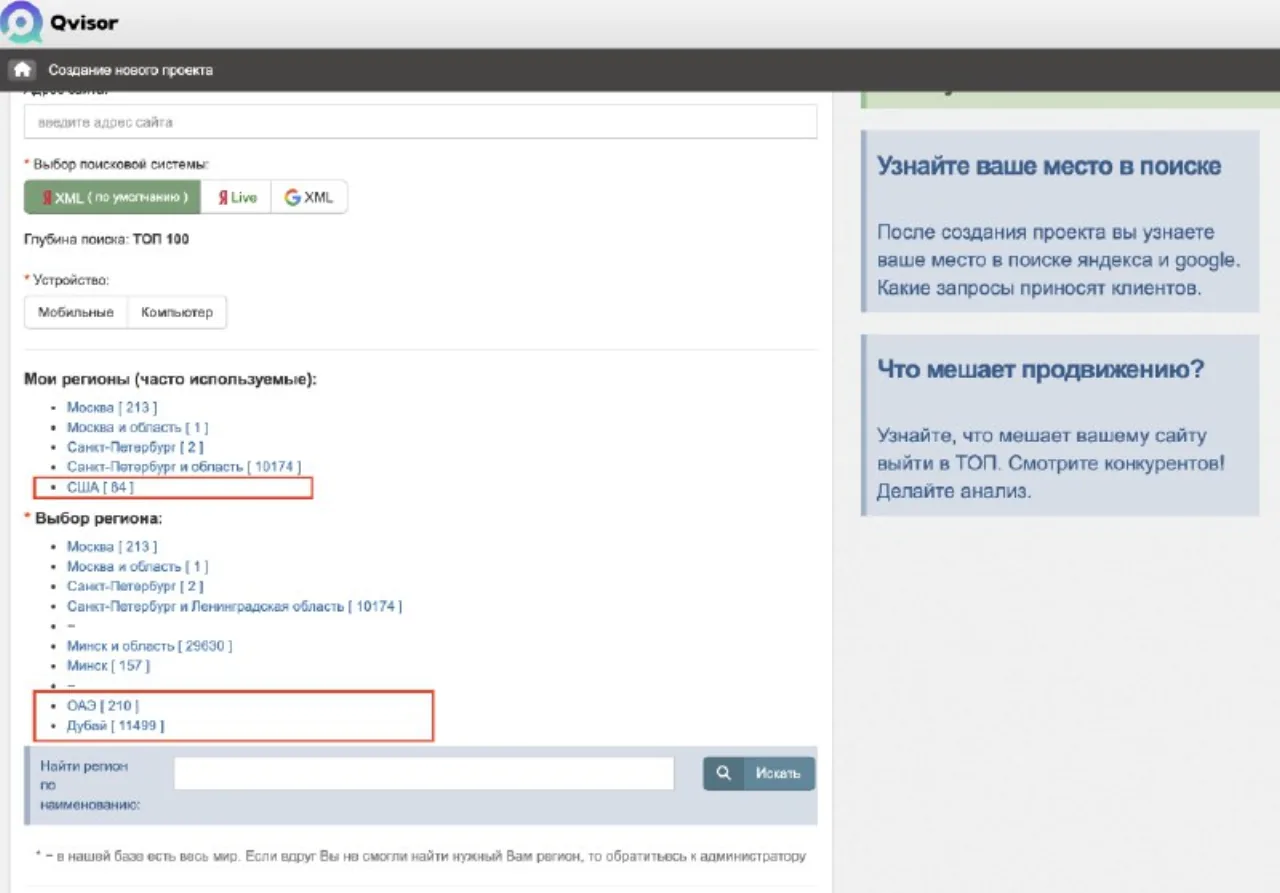Click the site address input field
Viewport: 1280px width, 893px height.
[420, 122]
